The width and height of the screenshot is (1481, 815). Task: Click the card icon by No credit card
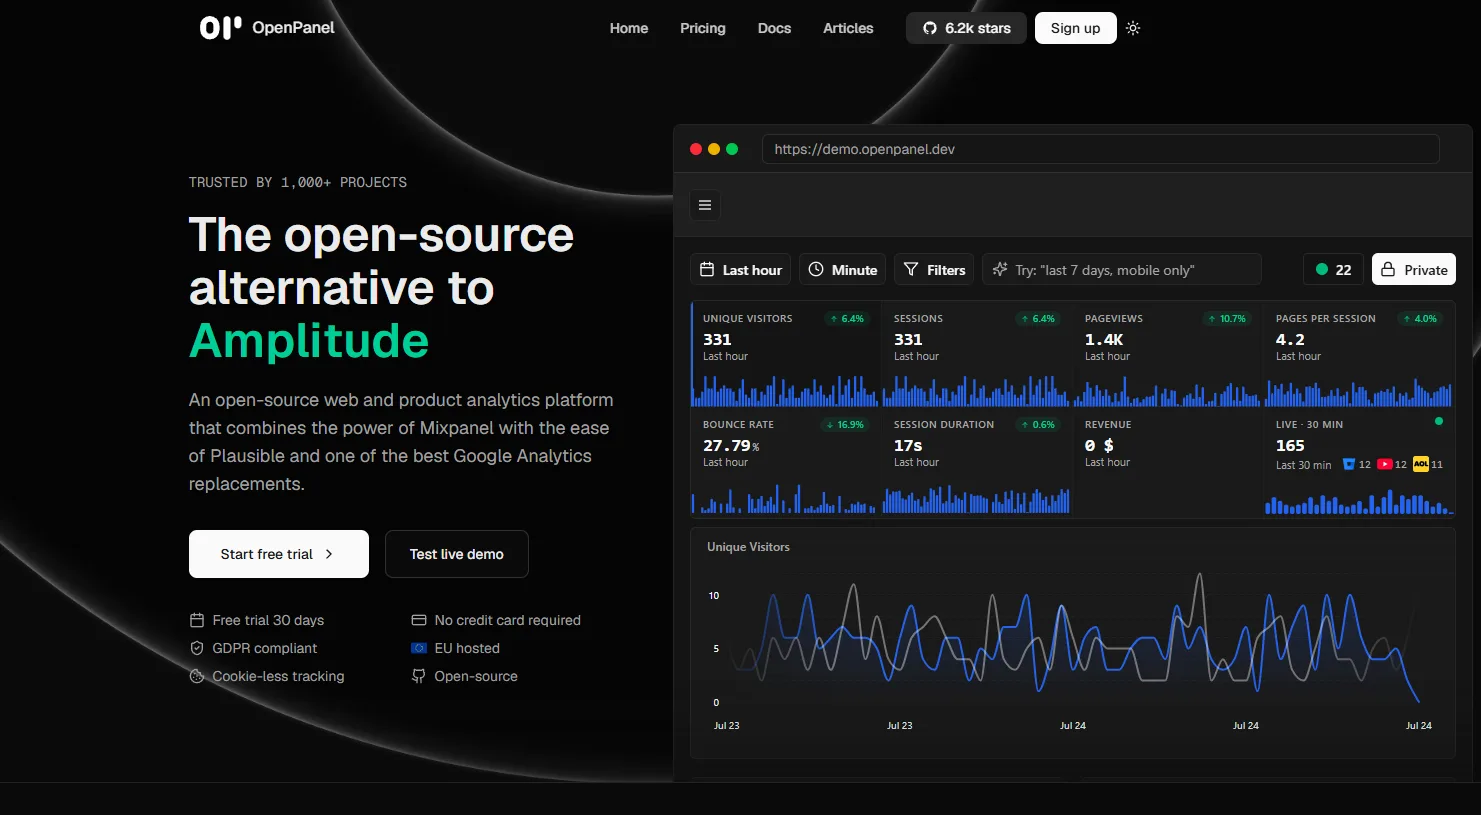pyautogui.click(x=419, y=620)
